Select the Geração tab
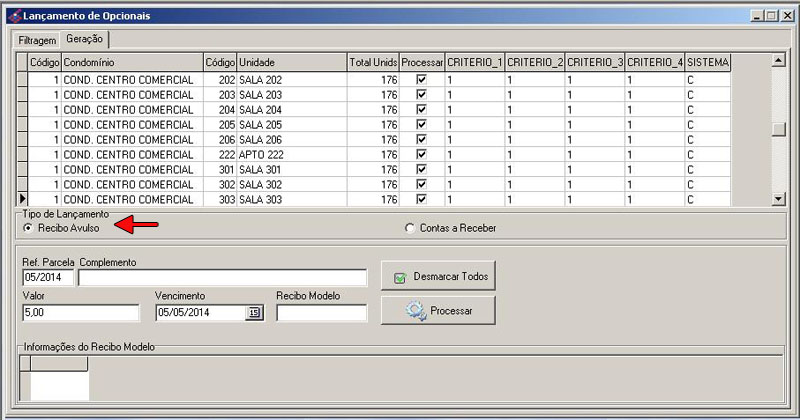Image resolution: width=800 pixels, height=420 pixels. (x=85, y=39)
